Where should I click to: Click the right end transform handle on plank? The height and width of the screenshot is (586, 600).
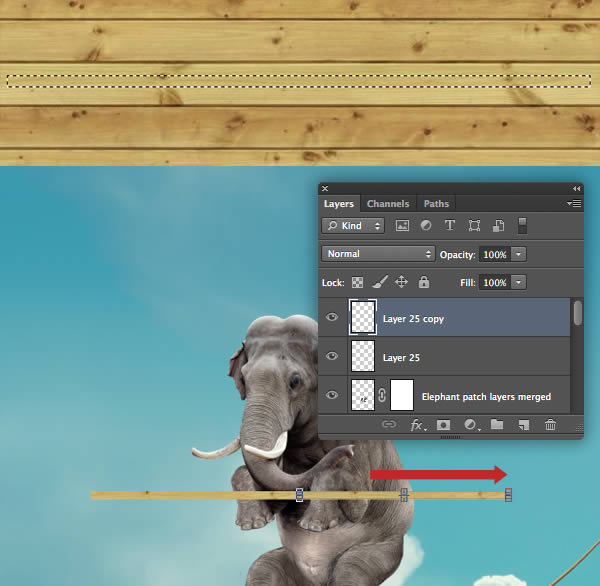coord(508,495)
